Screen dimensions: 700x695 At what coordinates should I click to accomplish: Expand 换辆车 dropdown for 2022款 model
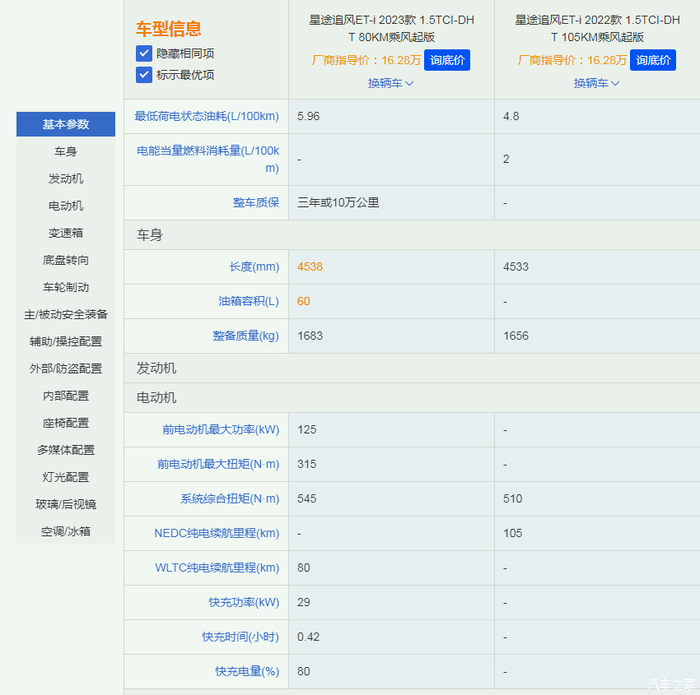596,83
